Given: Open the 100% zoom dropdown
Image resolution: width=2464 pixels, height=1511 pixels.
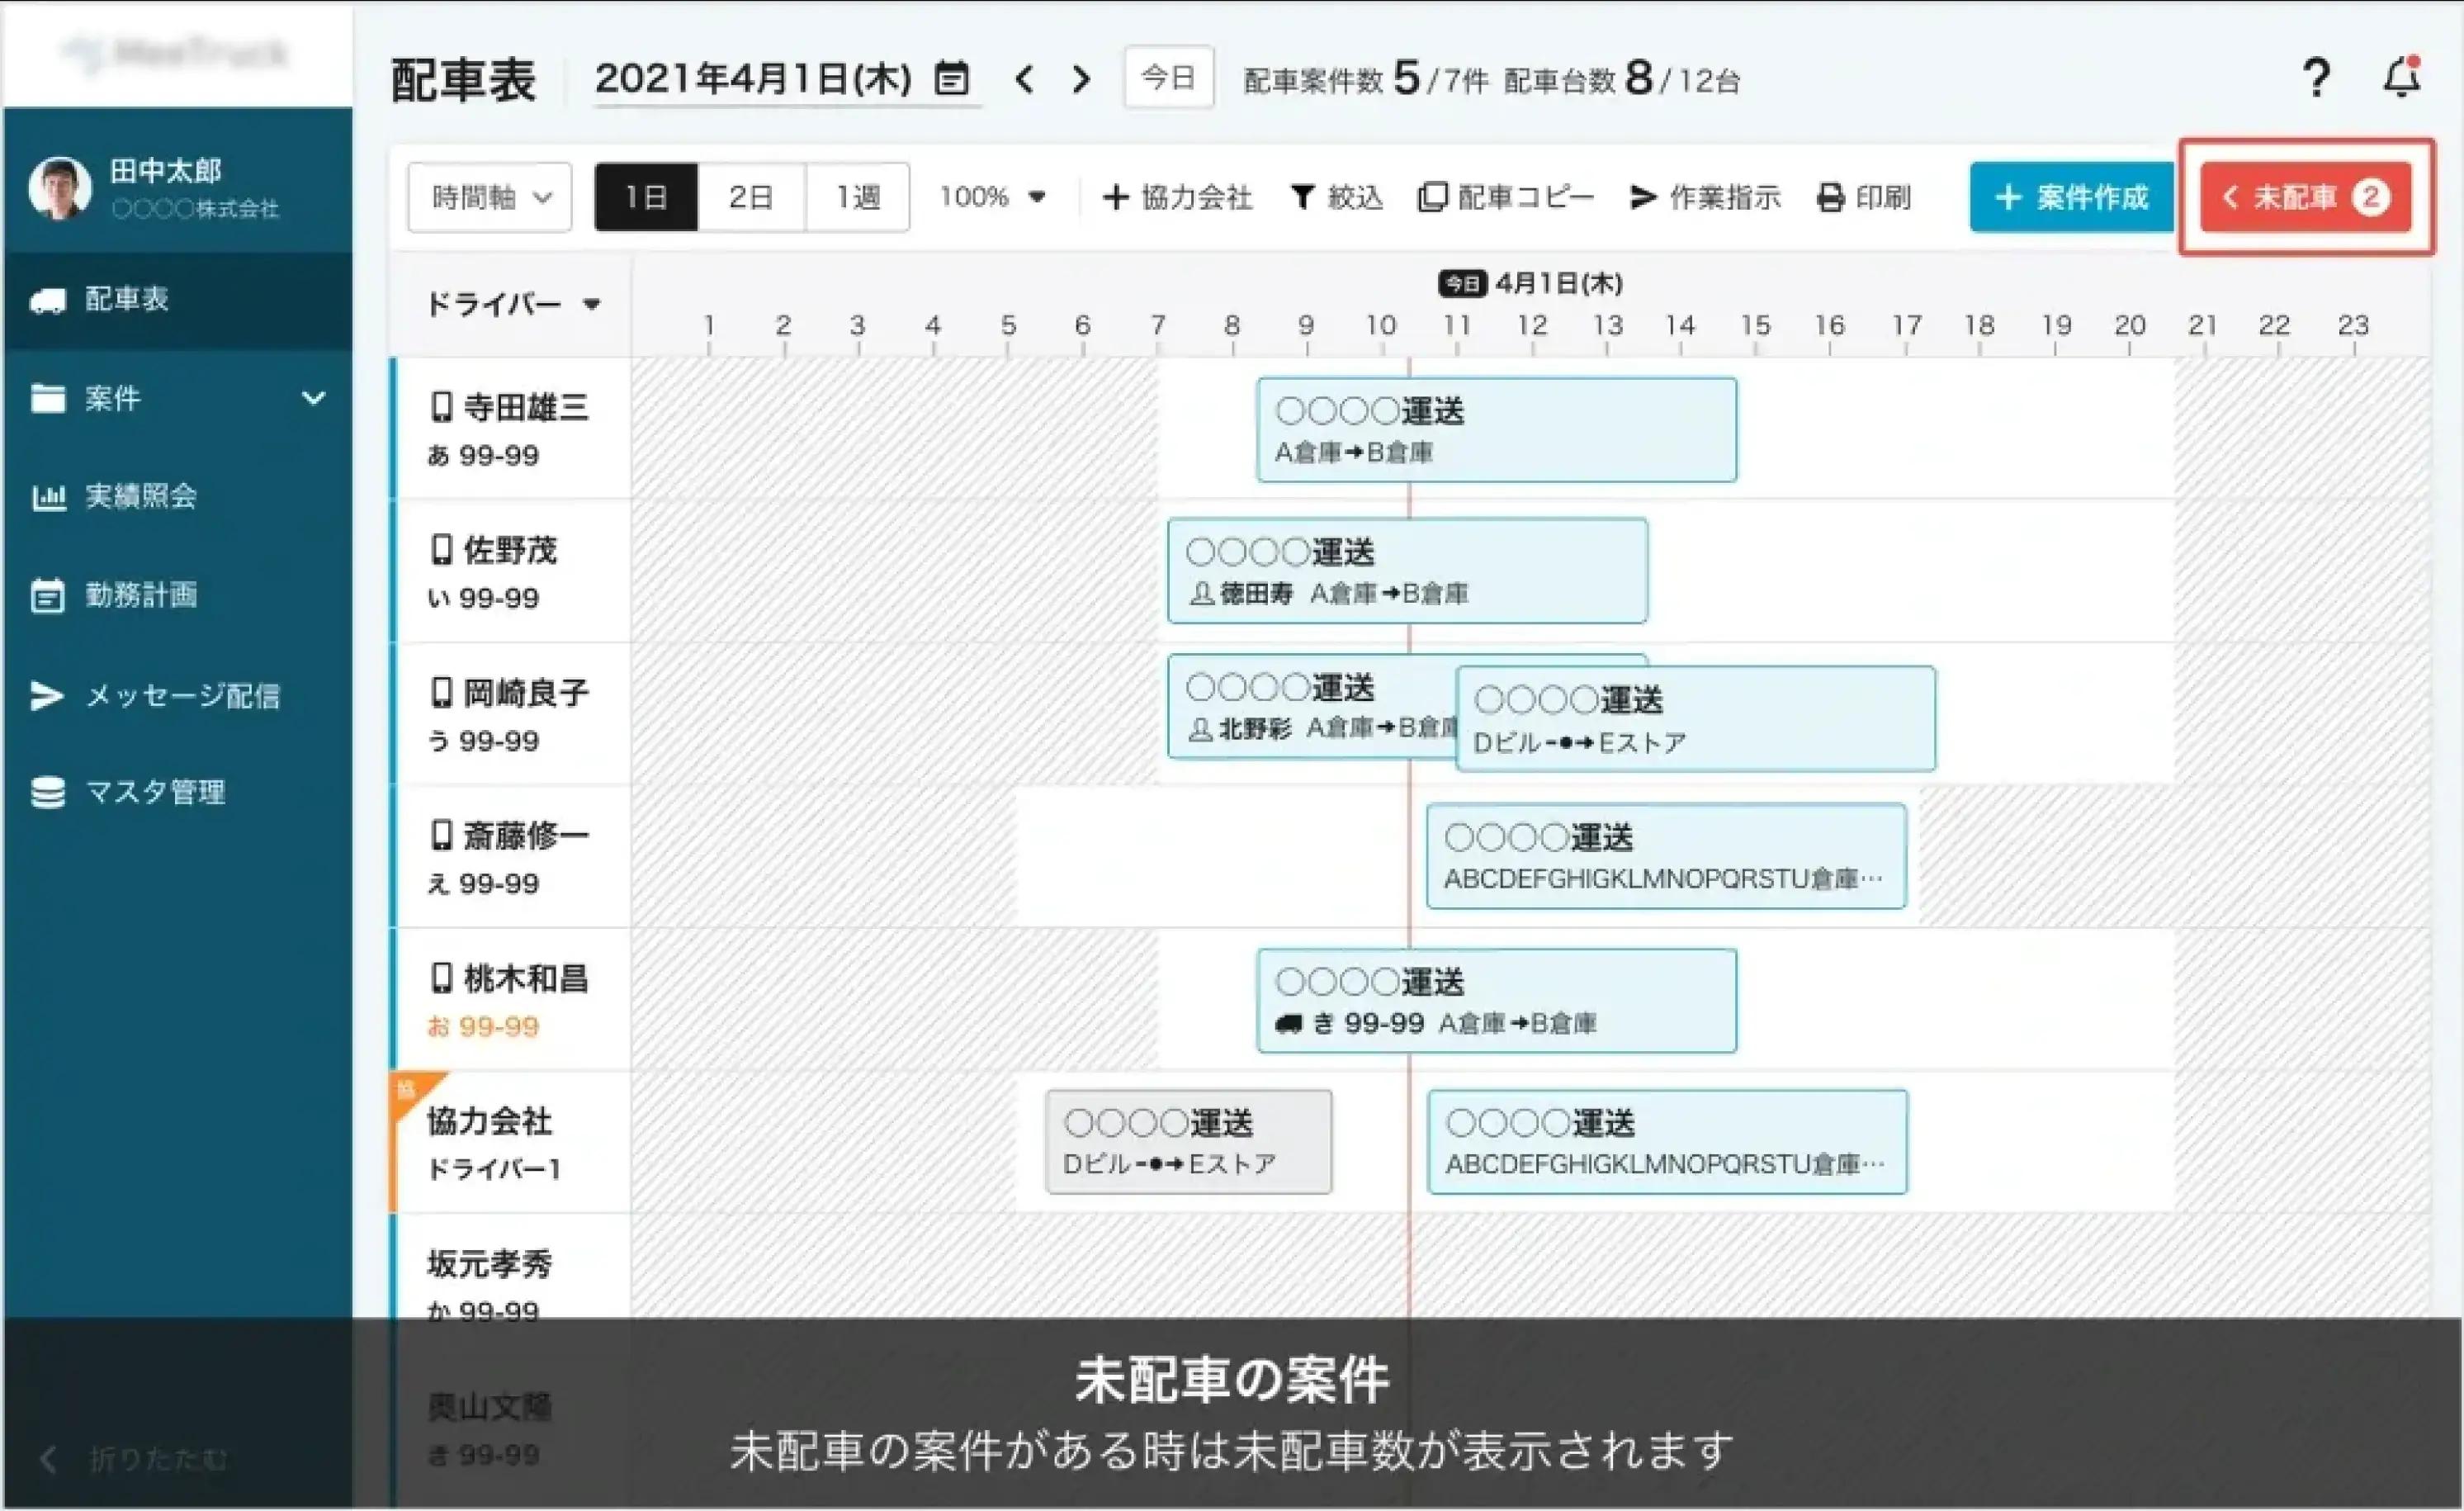Looking at the screenshot, I should pos(992,197).
